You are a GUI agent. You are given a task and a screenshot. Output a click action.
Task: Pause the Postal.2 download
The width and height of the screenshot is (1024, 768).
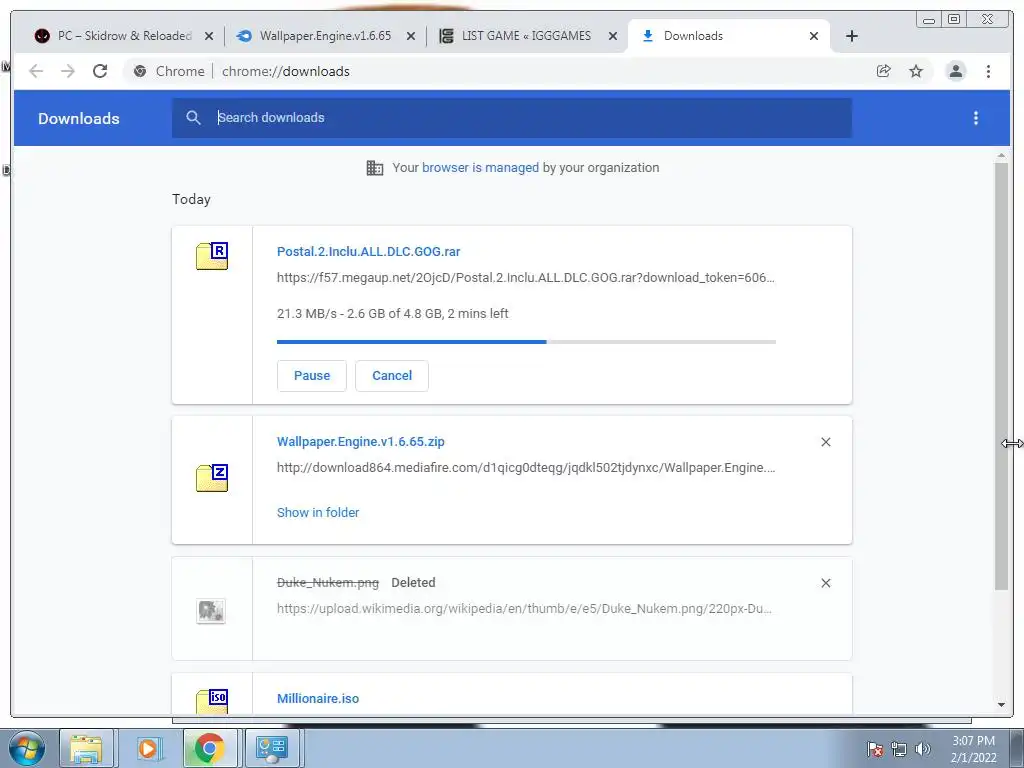pos(312,376)
